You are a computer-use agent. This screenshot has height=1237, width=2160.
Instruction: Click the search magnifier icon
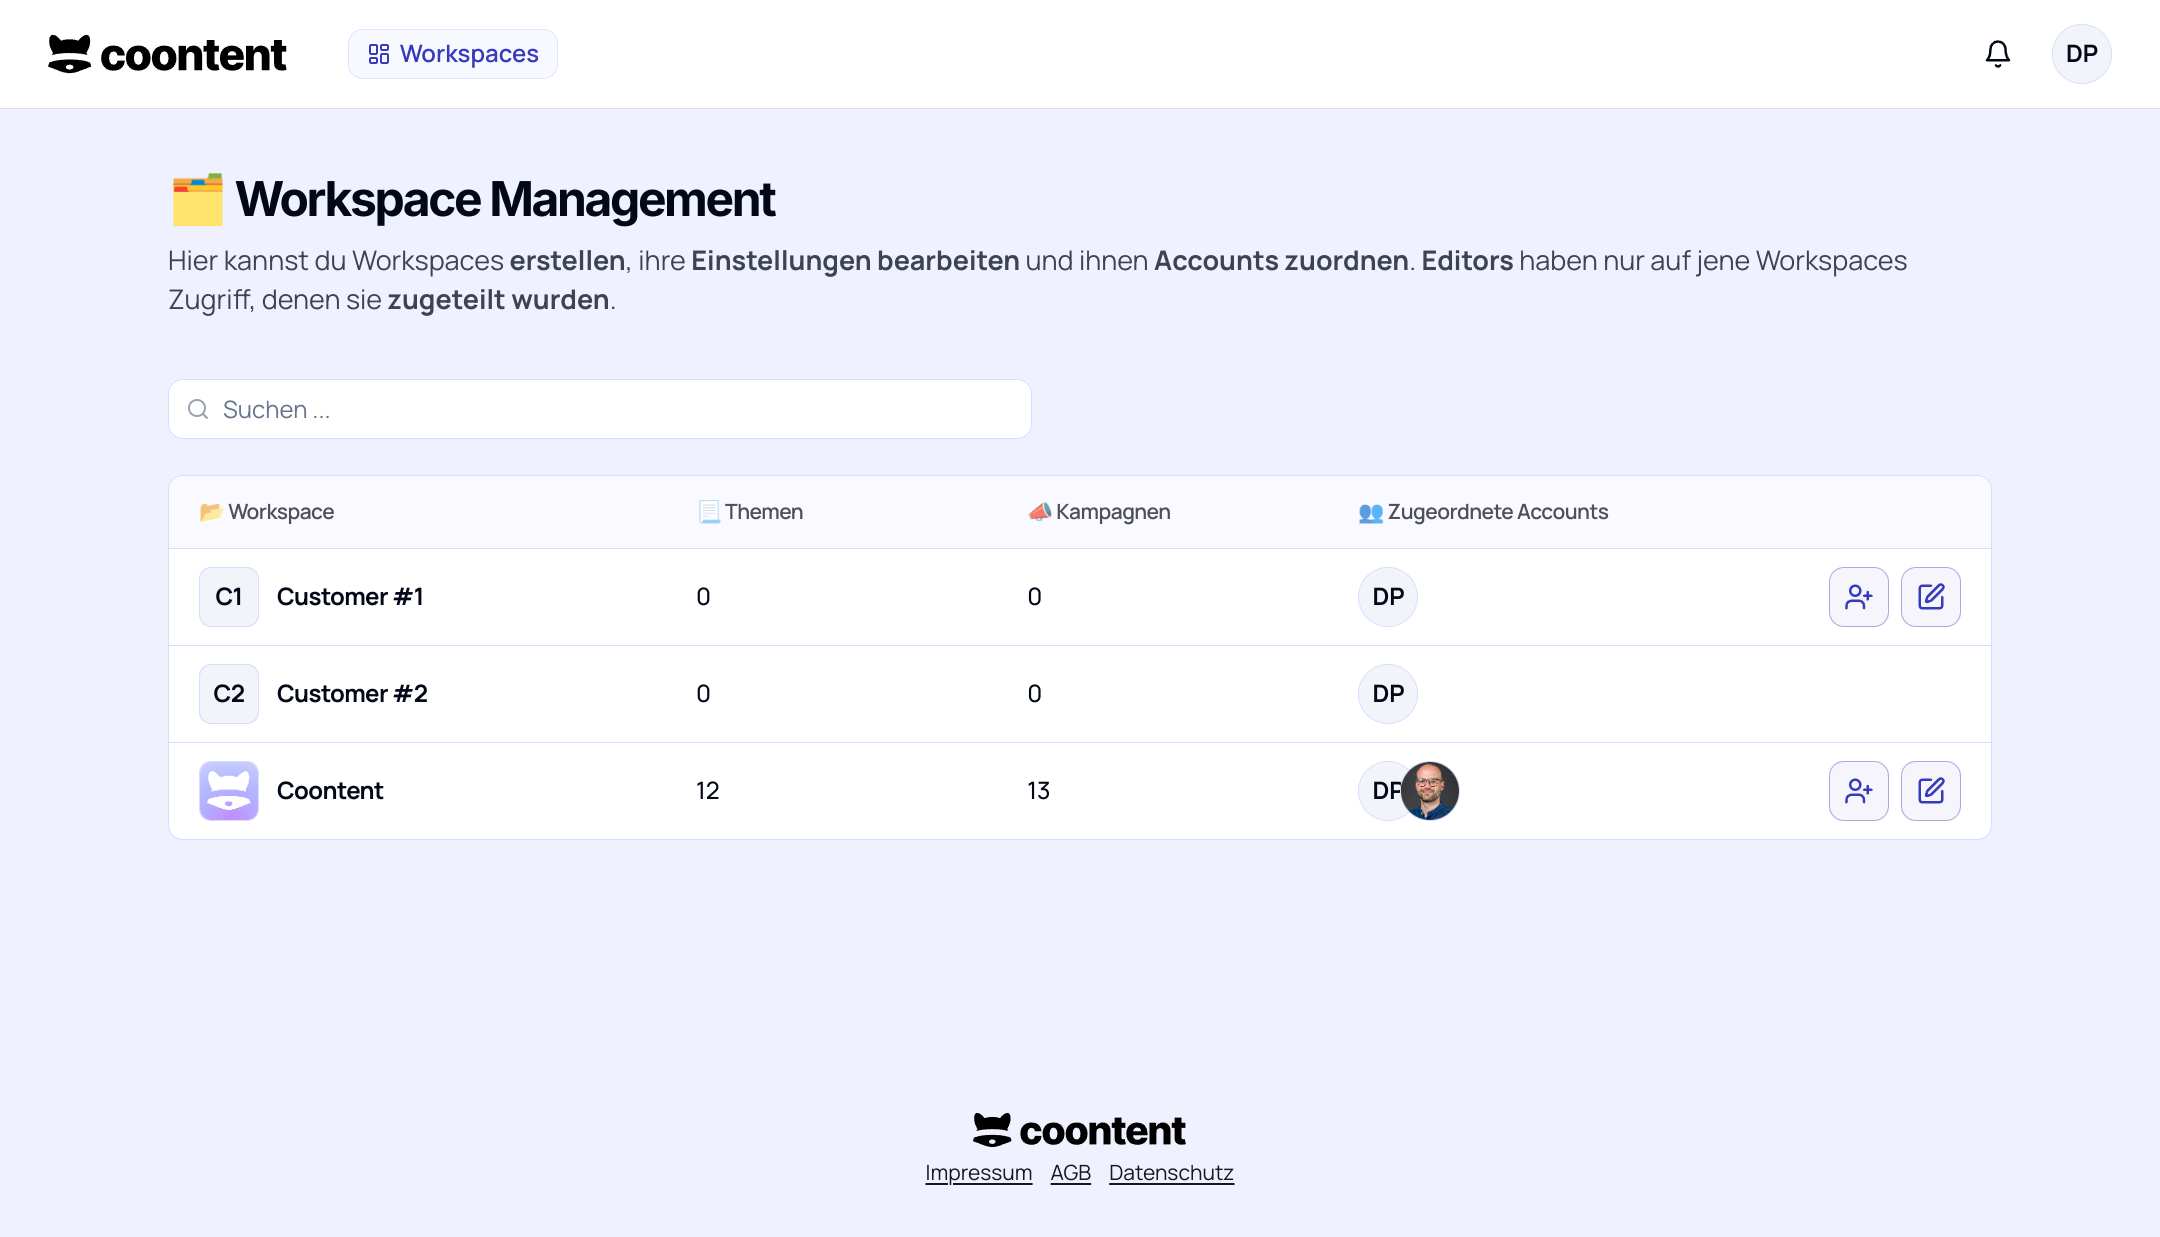click(198, 409)
